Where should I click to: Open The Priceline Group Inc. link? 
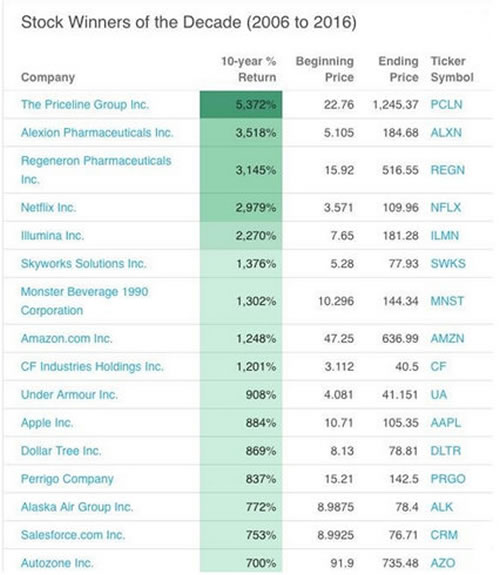pos(85,105)
